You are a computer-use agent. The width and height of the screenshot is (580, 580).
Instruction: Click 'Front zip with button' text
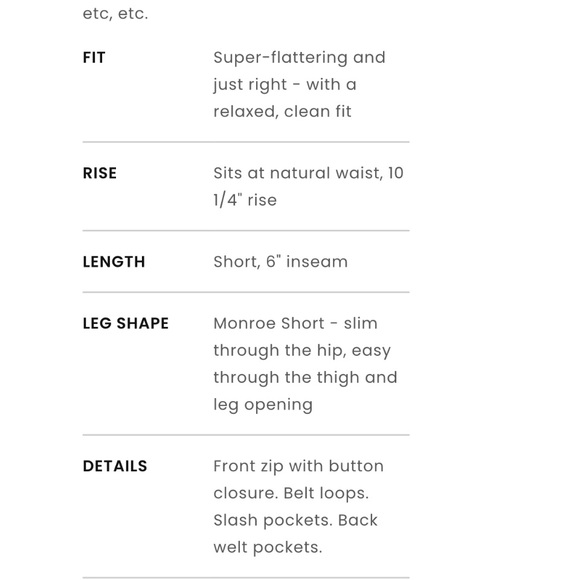299,466
